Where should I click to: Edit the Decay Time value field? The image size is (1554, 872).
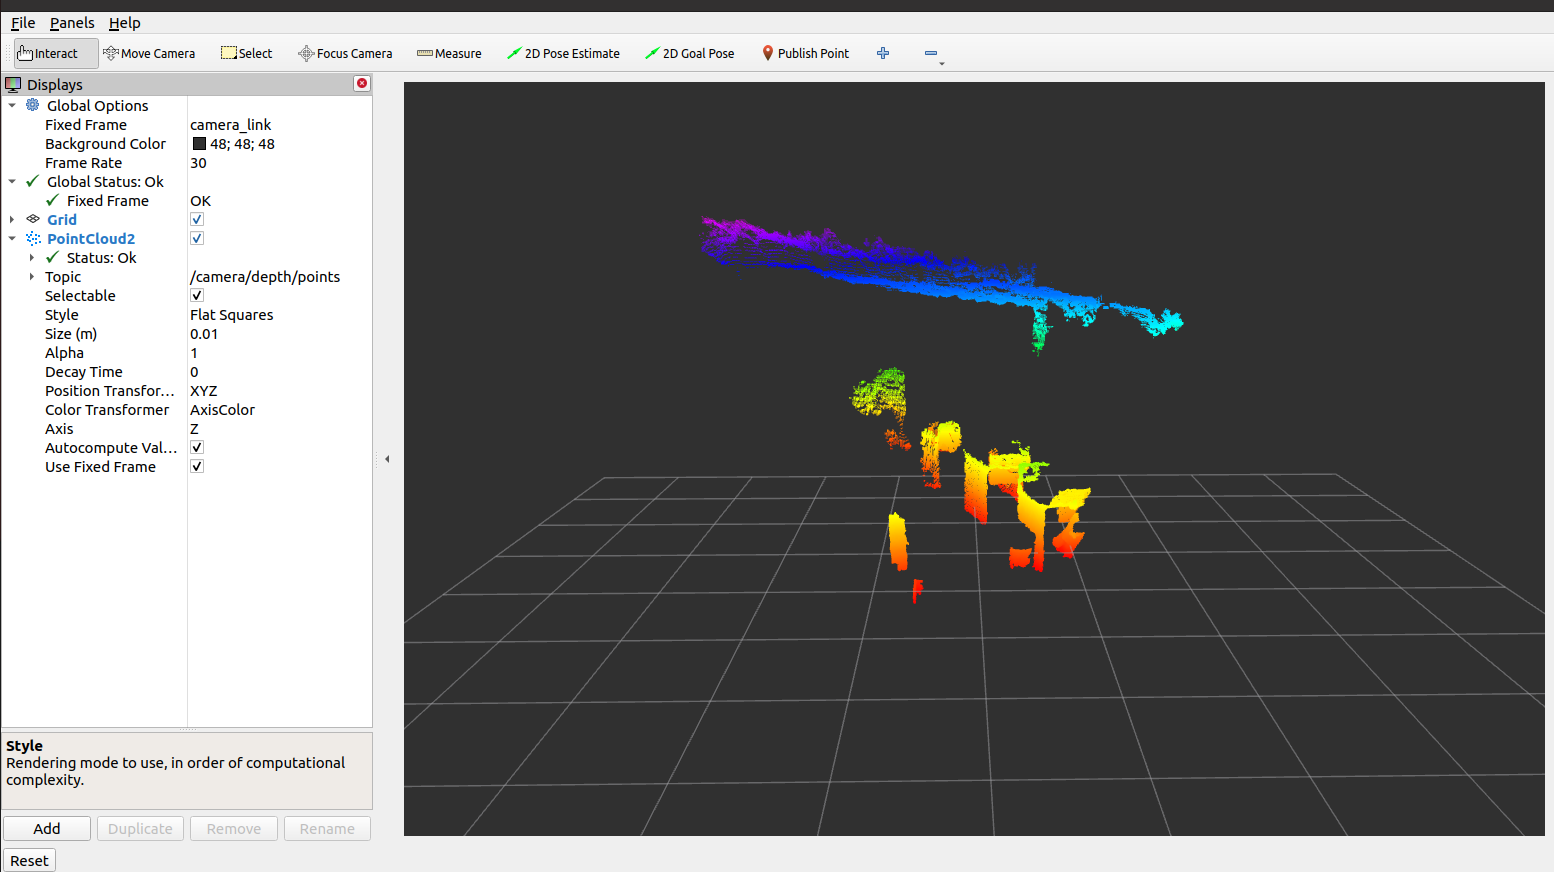pos(279,371)
